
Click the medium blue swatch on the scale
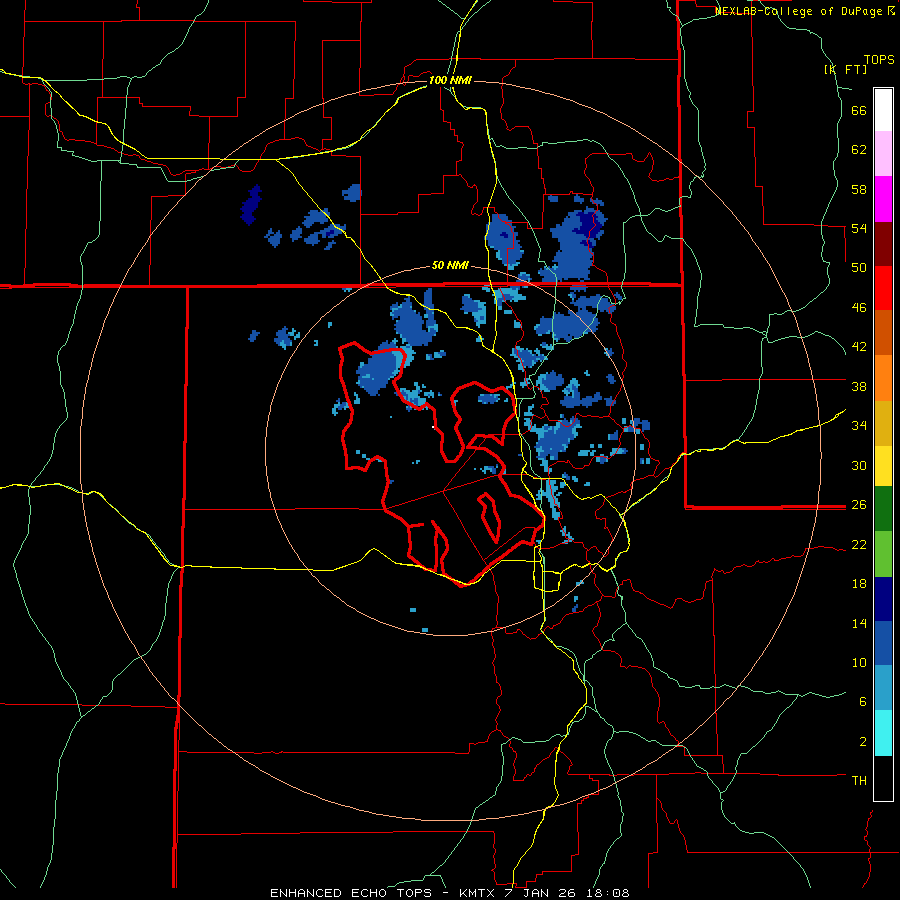click(883, 643)
